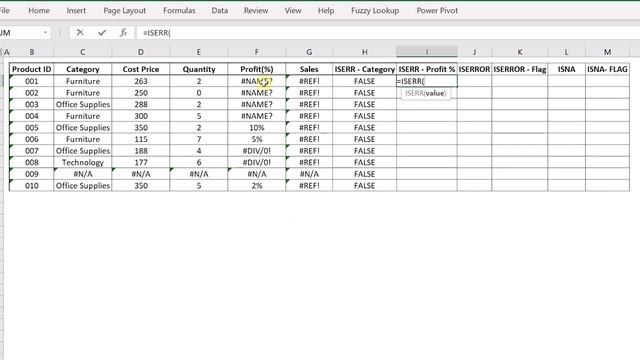The width and height of the screenshot is (640, 360).
Task: Click the ISERROR header cell
Action: click(474, 69)
